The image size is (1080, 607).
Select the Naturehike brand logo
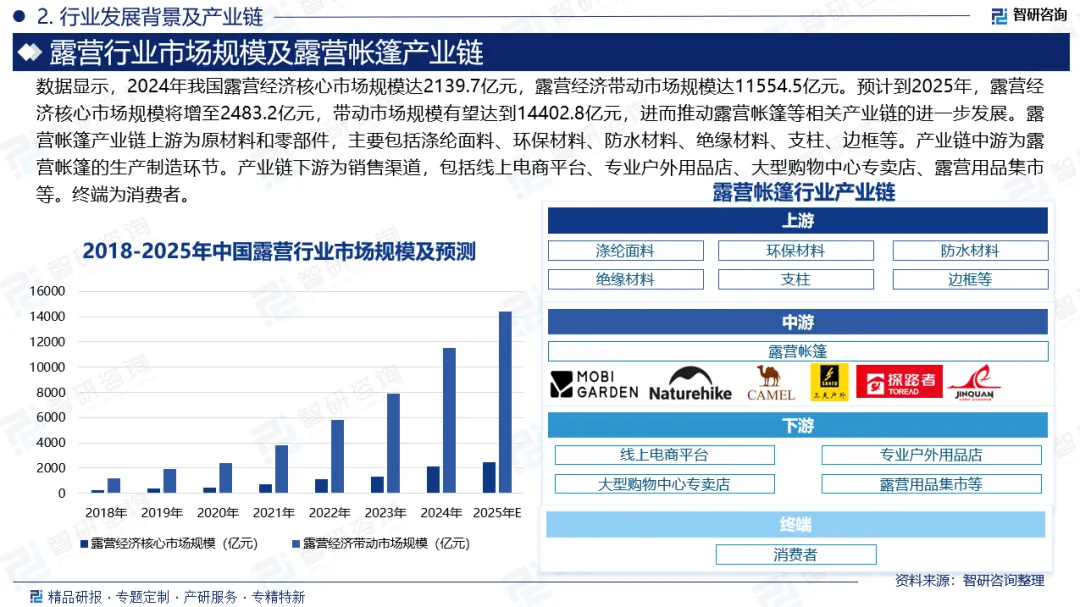(x=690, y=384)
